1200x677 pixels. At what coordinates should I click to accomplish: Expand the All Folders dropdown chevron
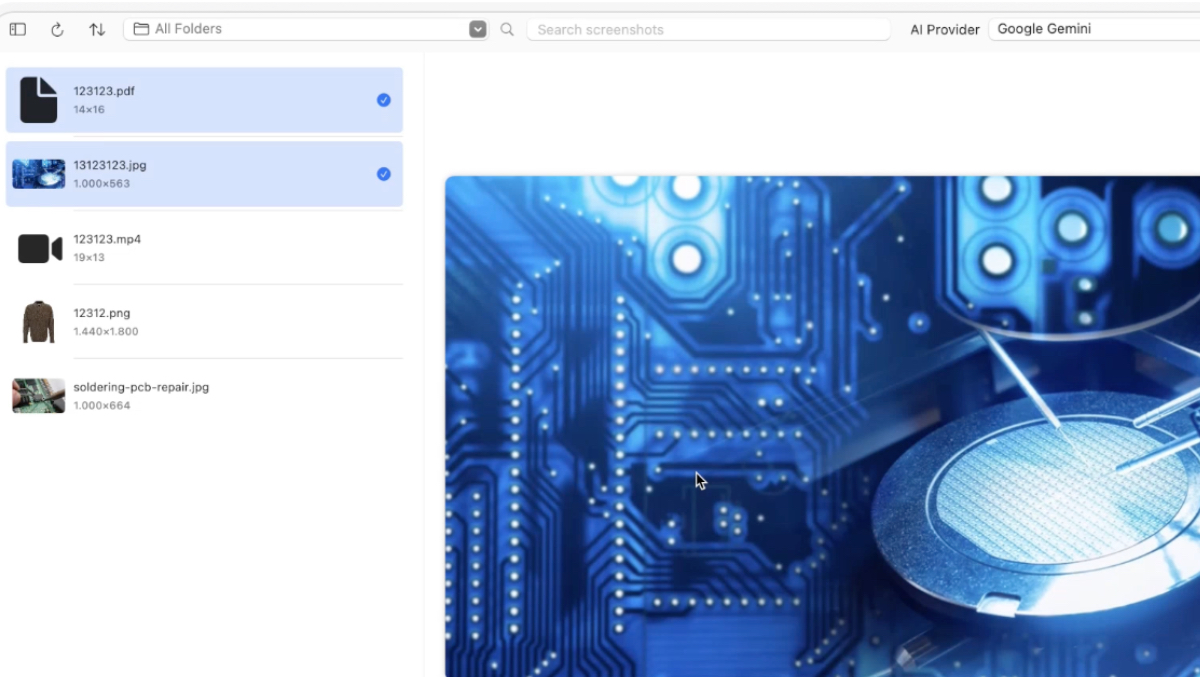pyautogui.click(x=477, y=29)
